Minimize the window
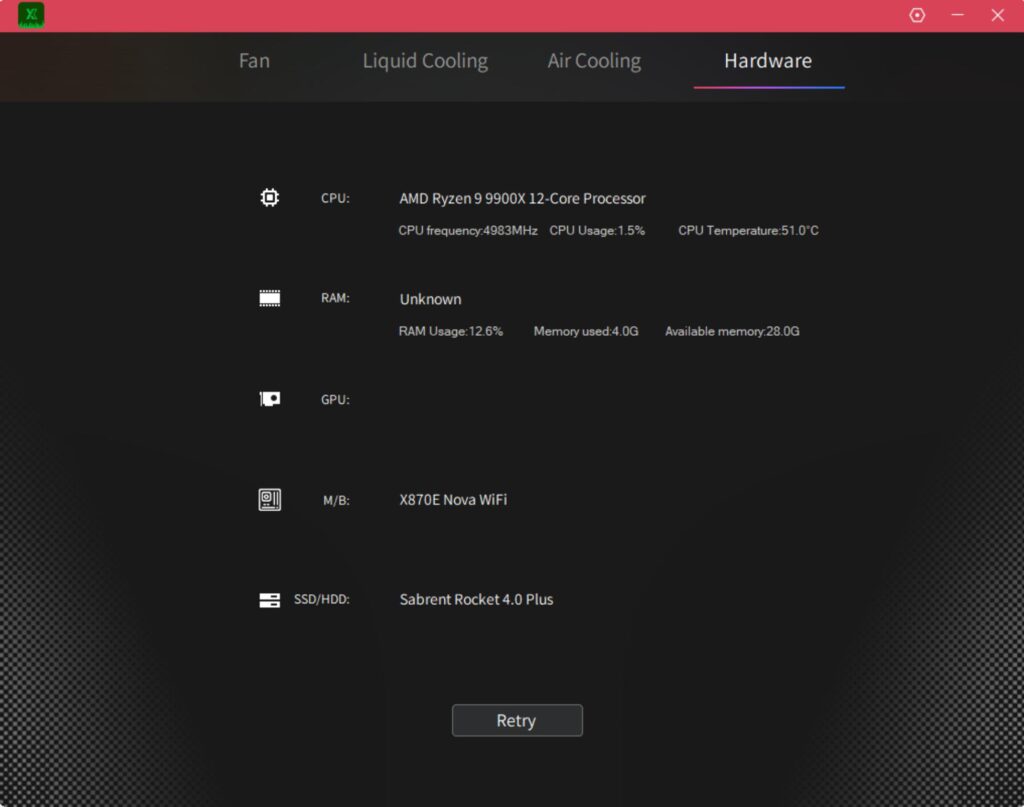Viewport: 1024px width, 807px height. [x=957, y=15]
